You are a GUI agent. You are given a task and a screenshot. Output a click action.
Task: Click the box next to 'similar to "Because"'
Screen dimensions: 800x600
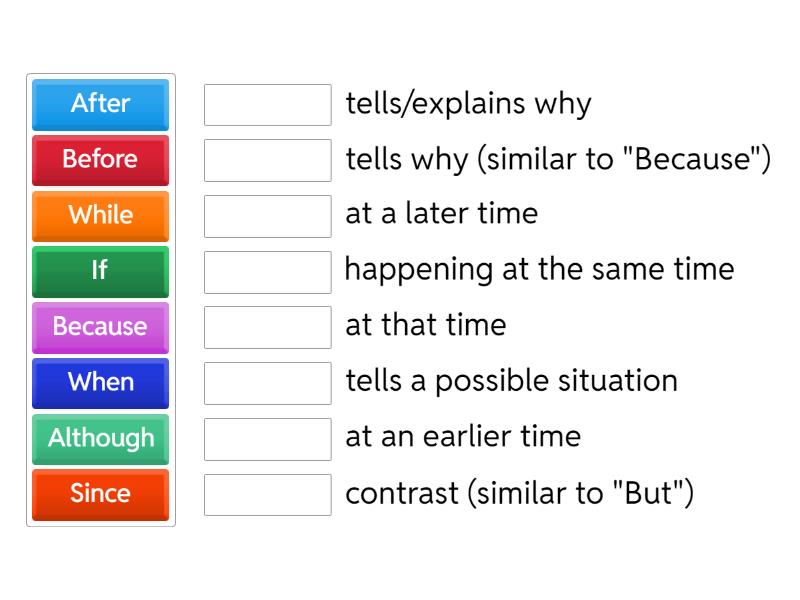pyautogui.click(x=267, y=160)
